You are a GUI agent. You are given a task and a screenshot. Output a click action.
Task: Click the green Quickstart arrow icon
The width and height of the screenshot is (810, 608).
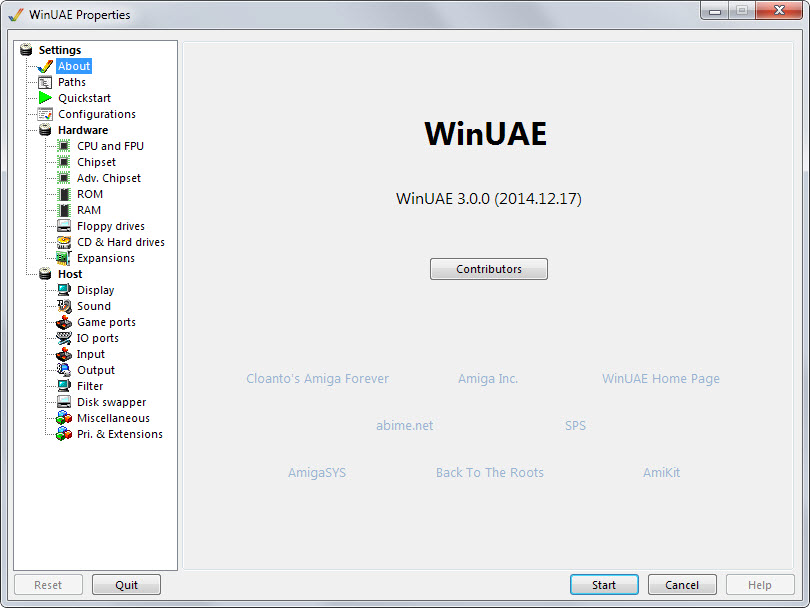45,98
